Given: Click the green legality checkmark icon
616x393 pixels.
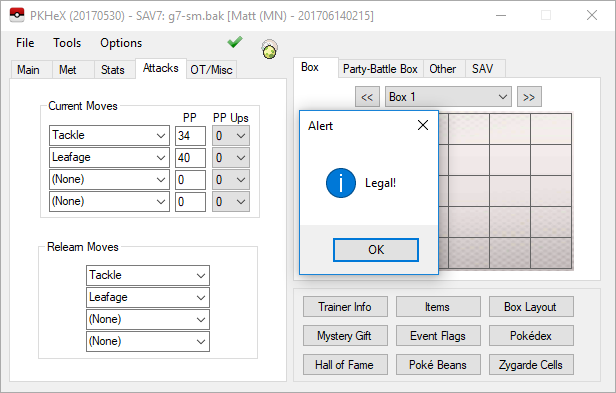Looking at the screenshot, I should [235, 42].
